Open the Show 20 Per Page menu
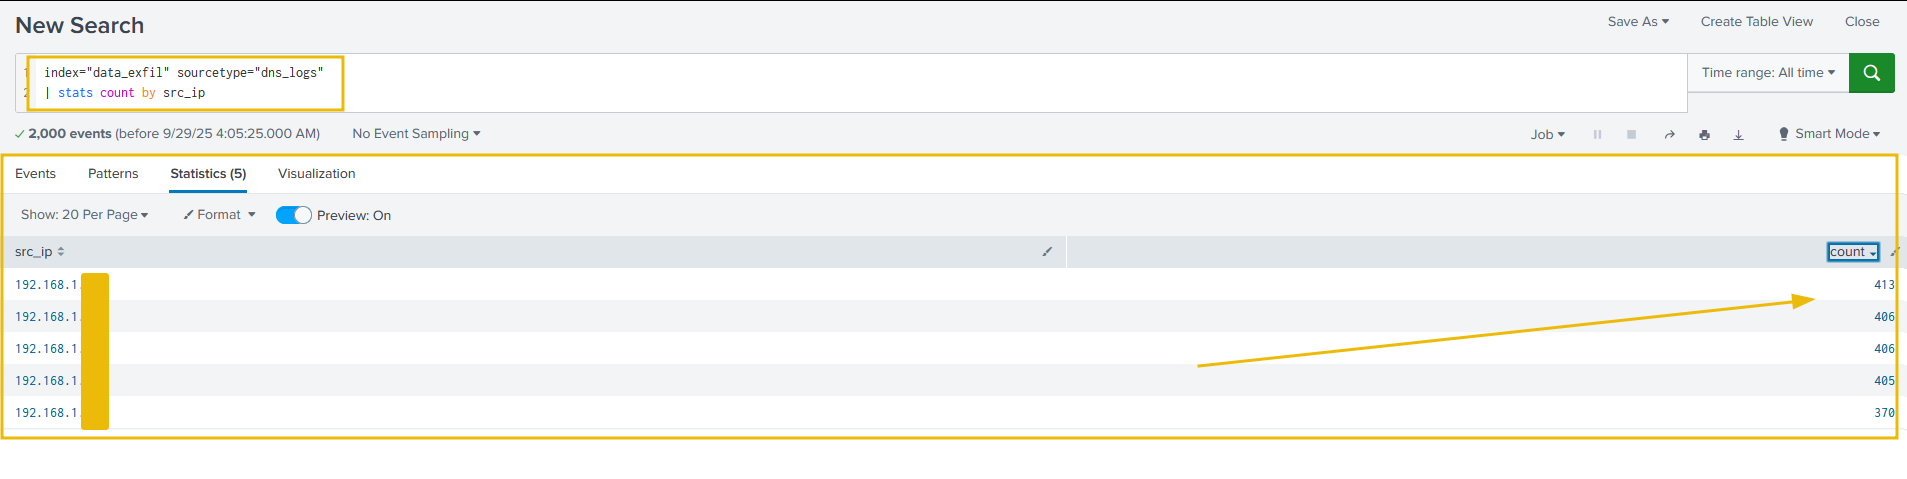The image size is (1907, 479). (x=84, y=215)
